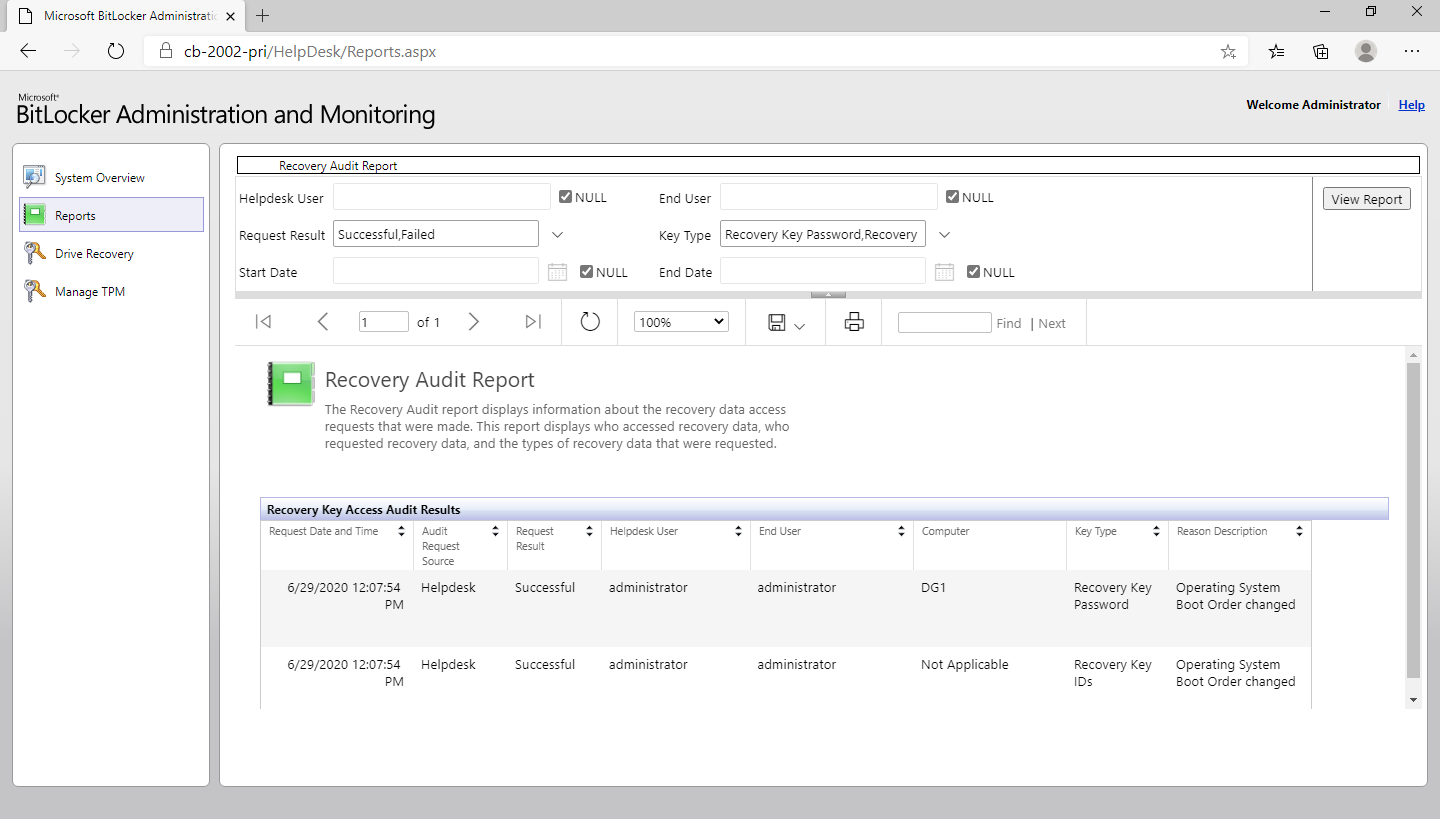Expand the Key Type dropdown
This screenshot has width=1440, height=819.
click(944, 234)
